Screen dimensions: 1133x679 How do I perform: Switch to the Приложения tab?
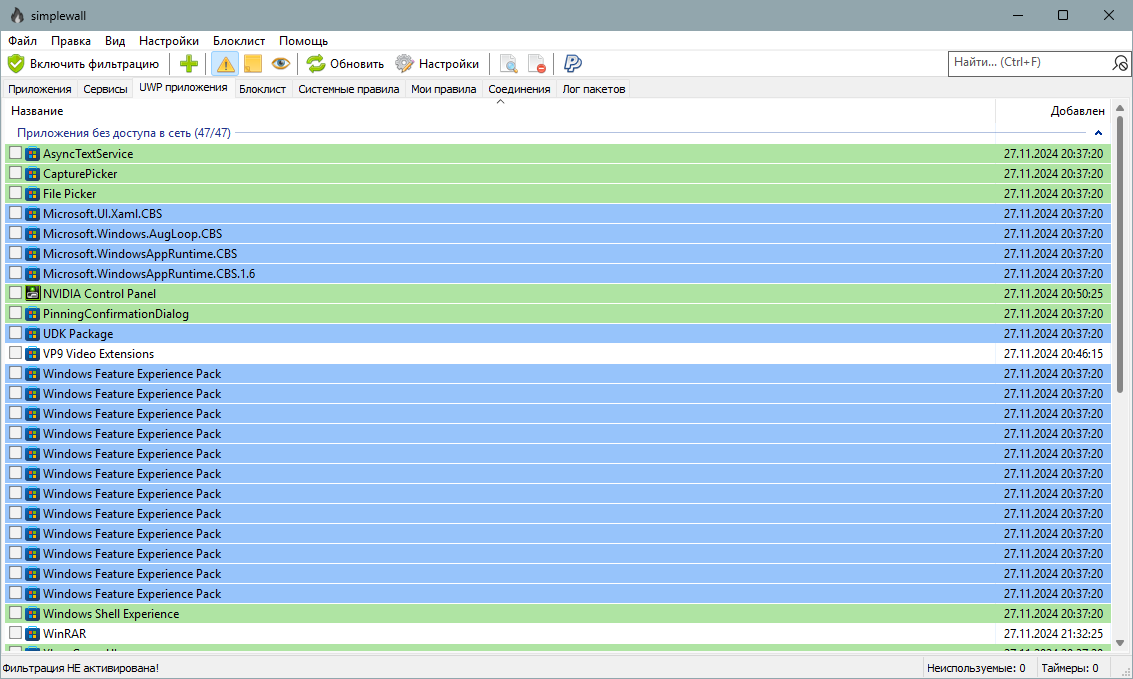[40, 89]
